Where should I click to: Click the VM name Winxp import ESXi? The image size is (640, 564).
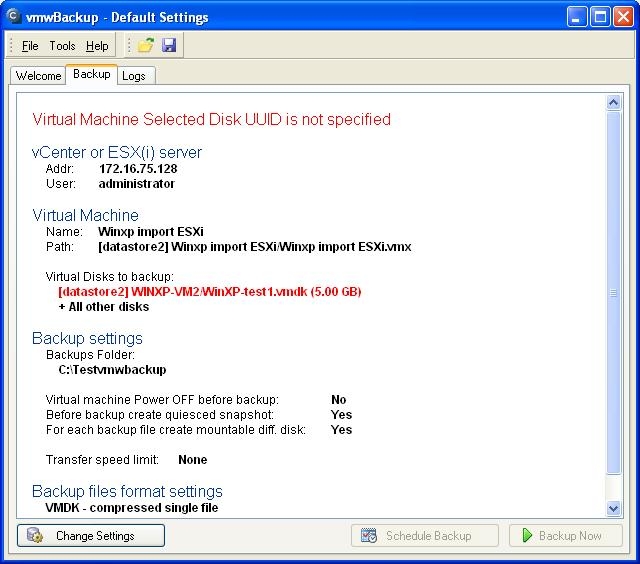(151, 231)
